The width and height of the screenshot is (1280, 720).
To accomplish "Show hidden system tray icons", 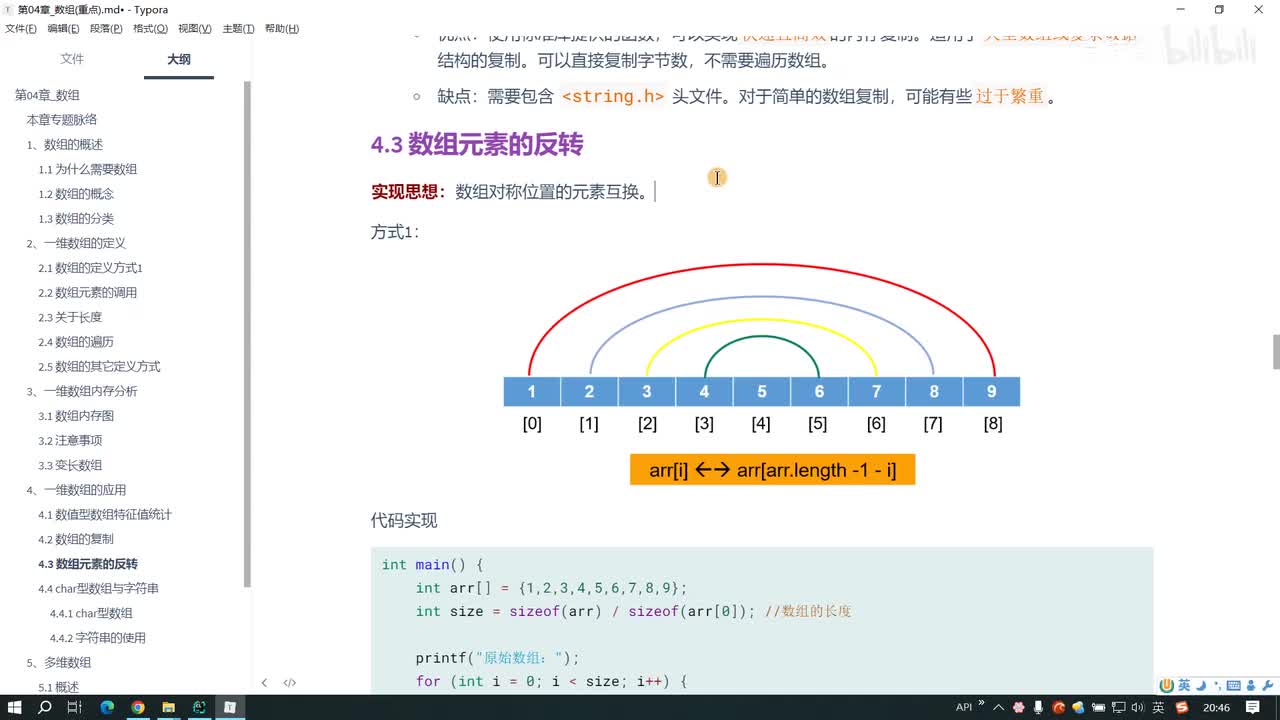I will [x=998, y=707].
